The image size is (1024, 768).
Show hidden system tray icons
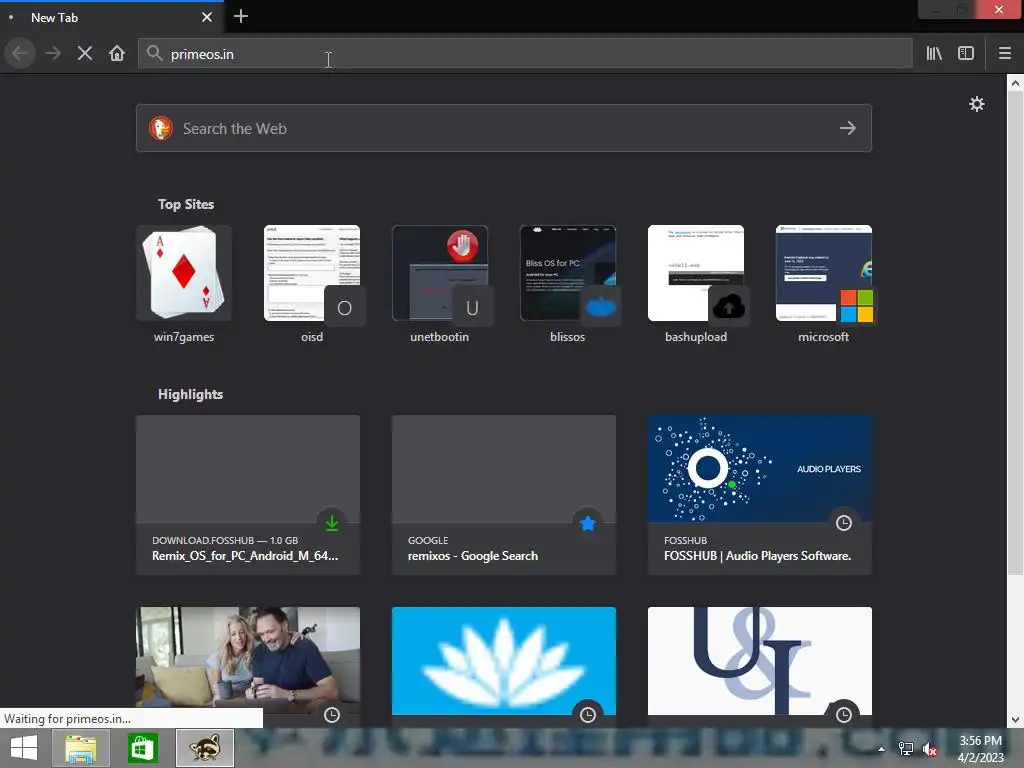click(881, 749)
